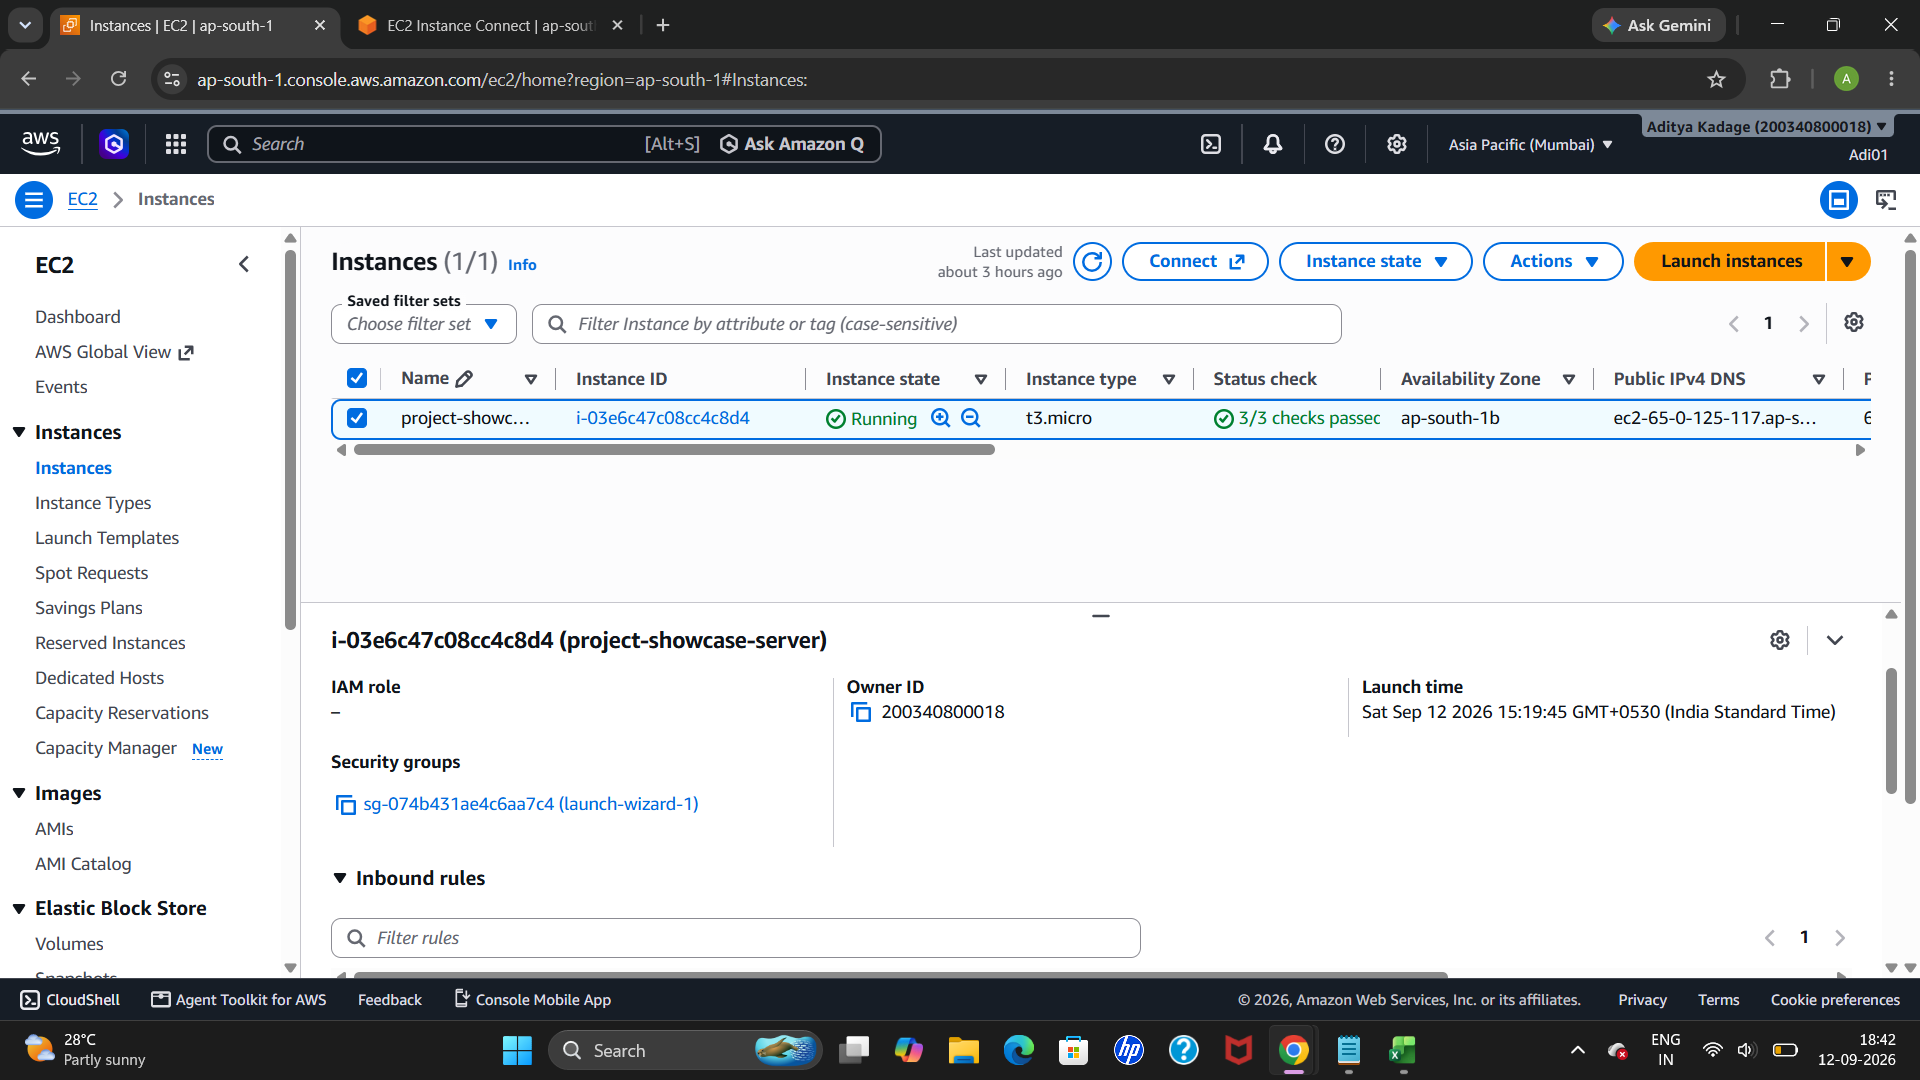
Task: Open instance ID link i-03e6c47c08cc4c8d4
Action: tap(662, 418)
